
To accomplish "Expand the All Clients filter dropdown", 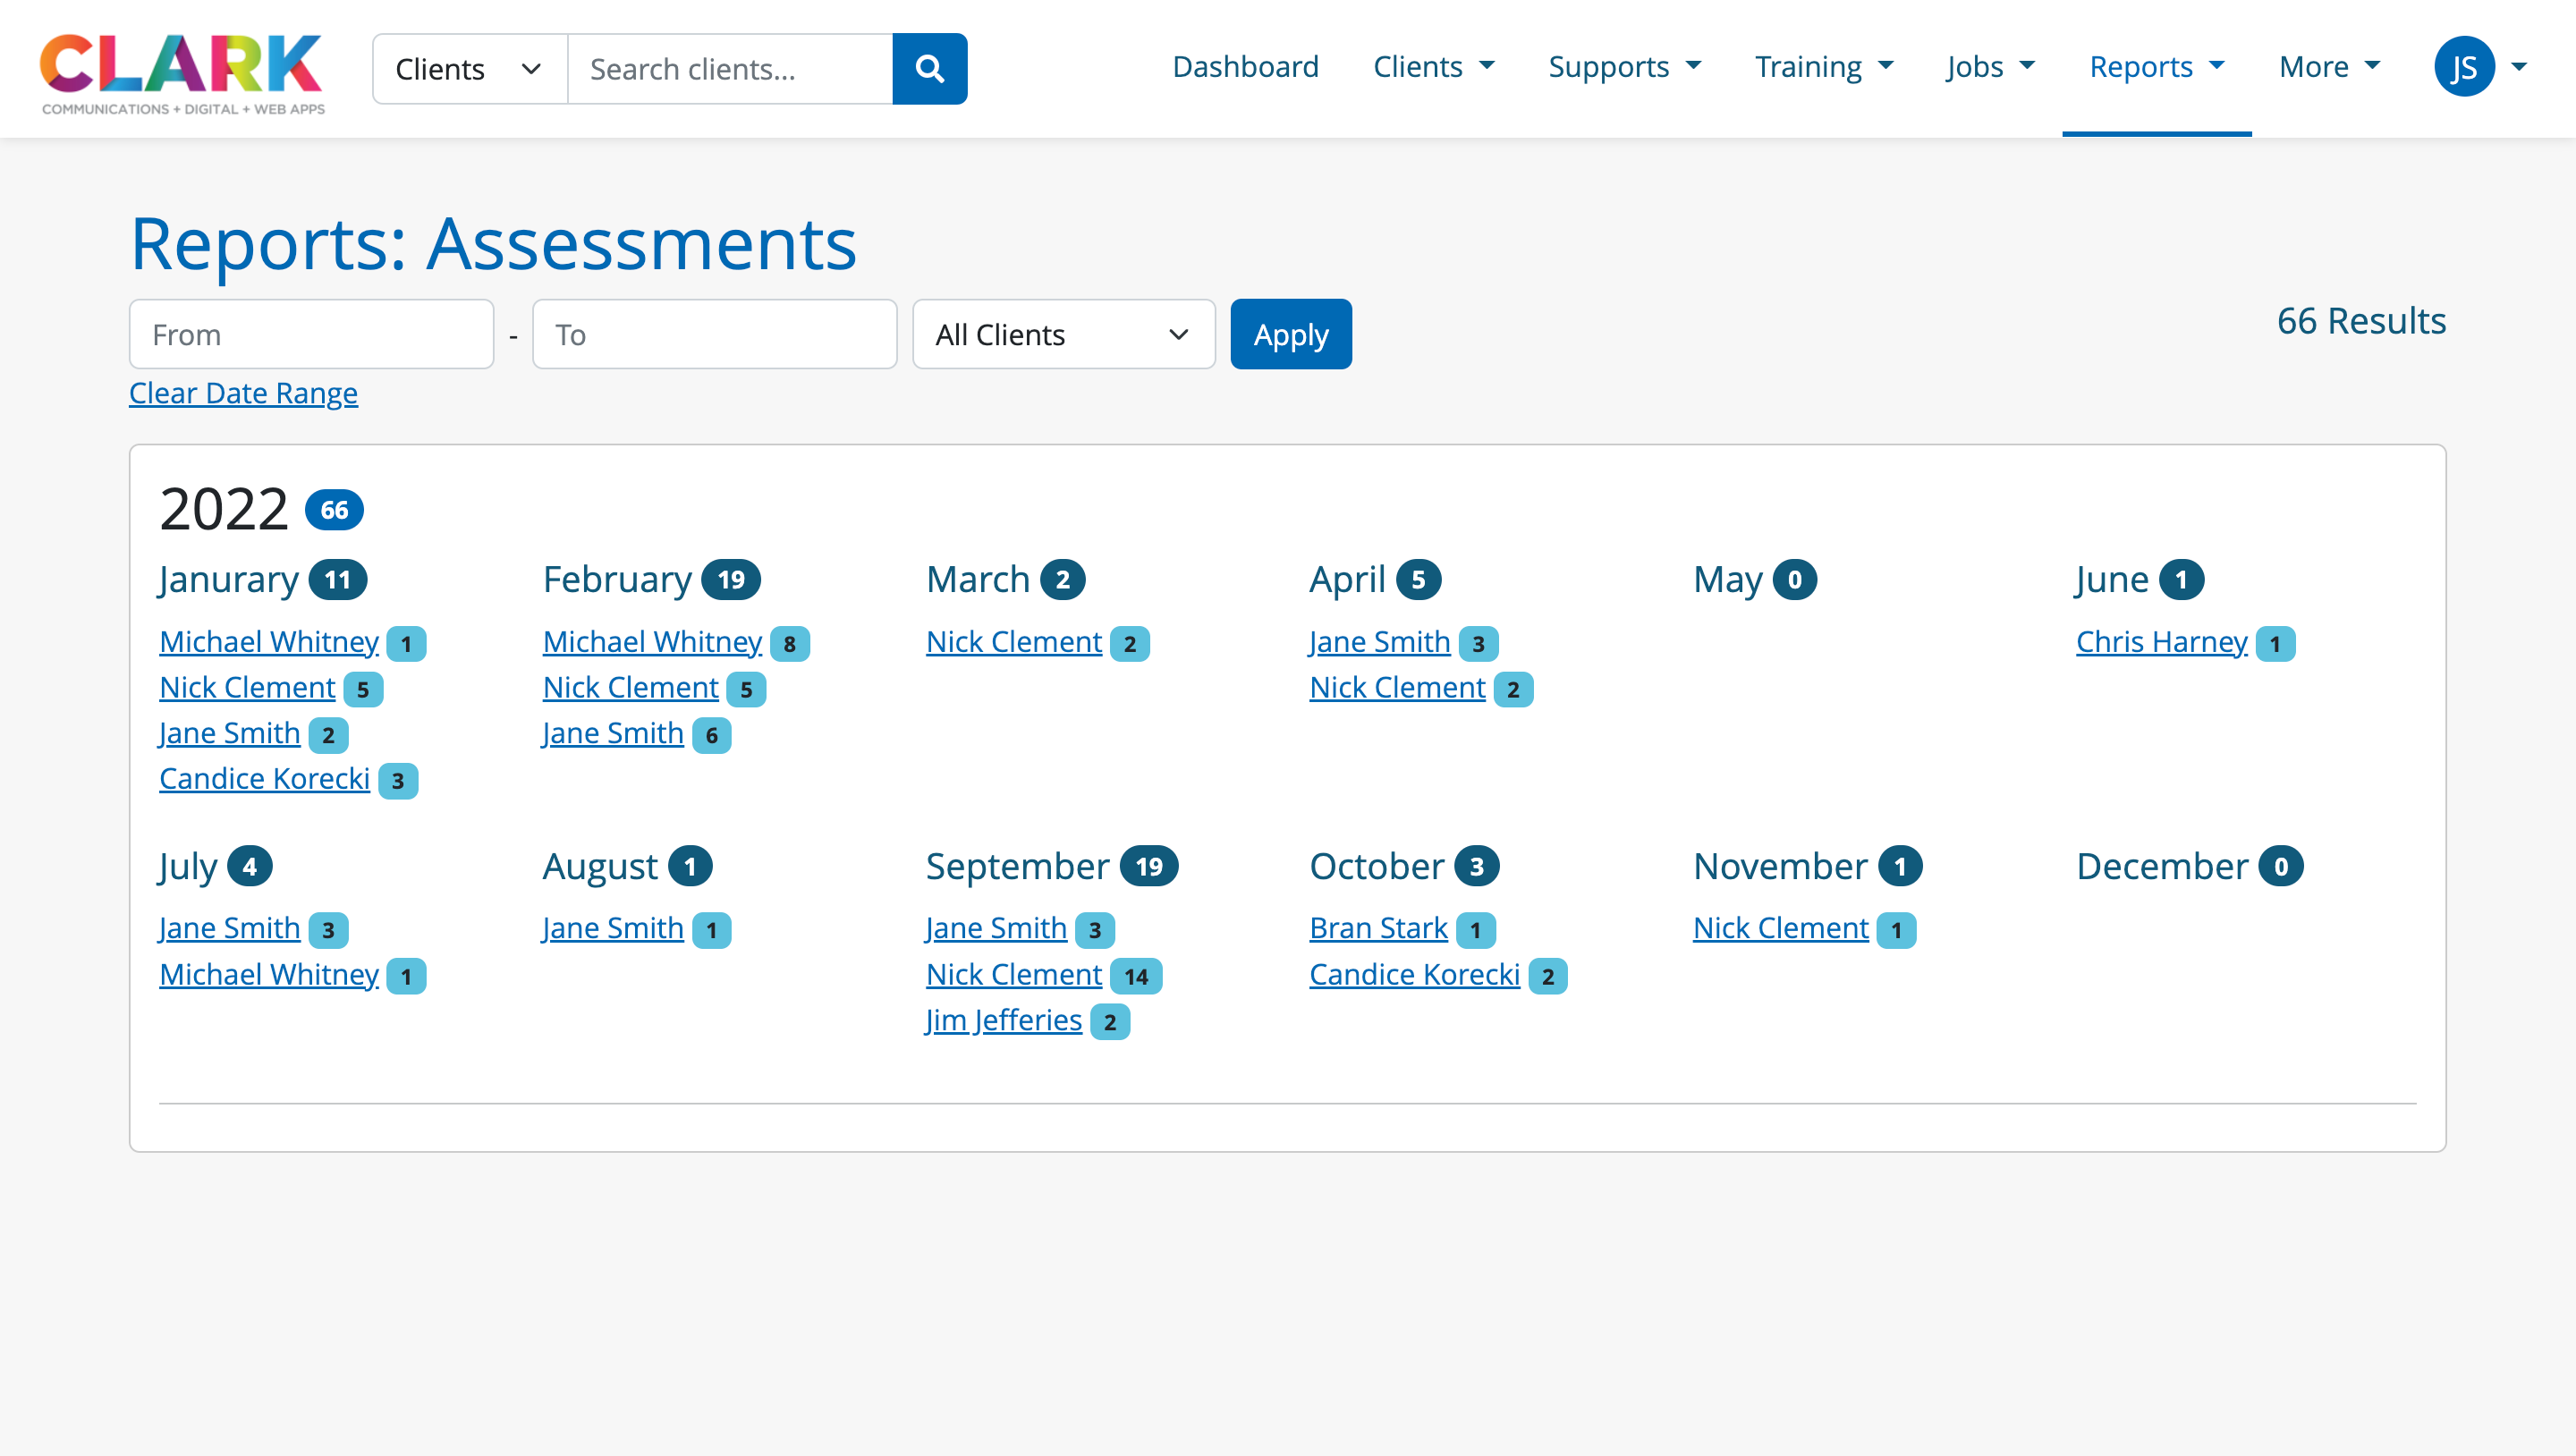I will [x=1063, y=335].
